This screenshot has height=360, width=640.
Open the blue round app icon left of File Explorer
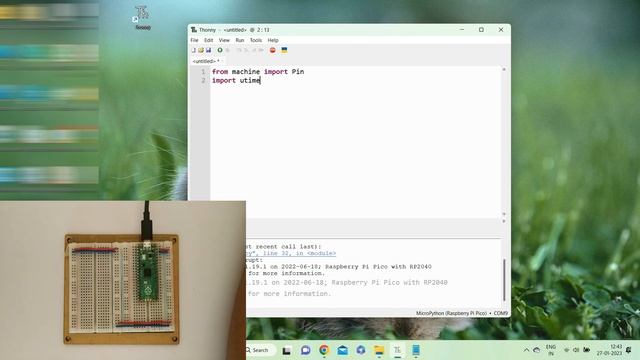361,350
